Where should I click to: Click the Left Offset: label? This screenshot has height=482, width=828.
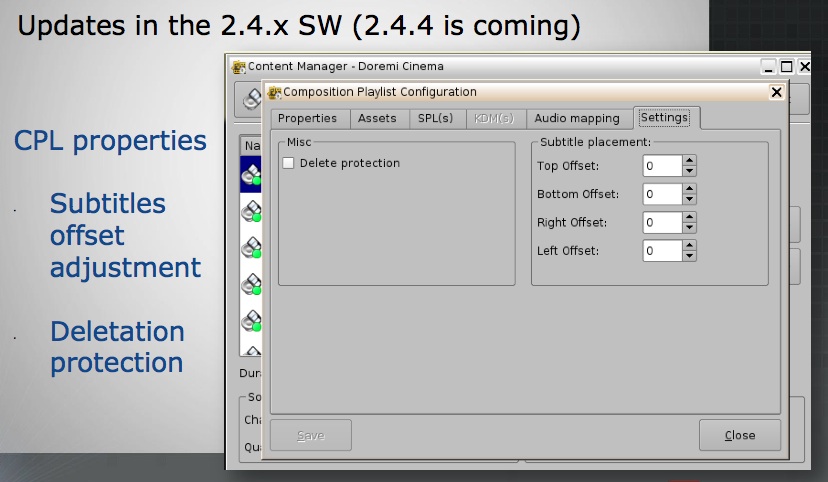tap(568, 251)
